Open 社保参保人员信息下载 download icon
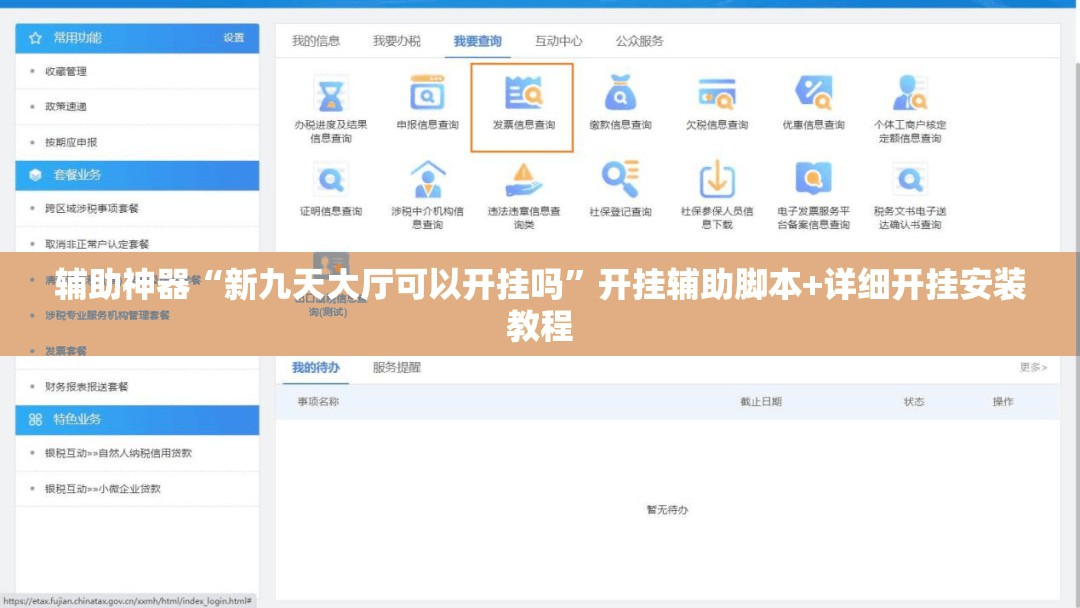 coord(717,179)
